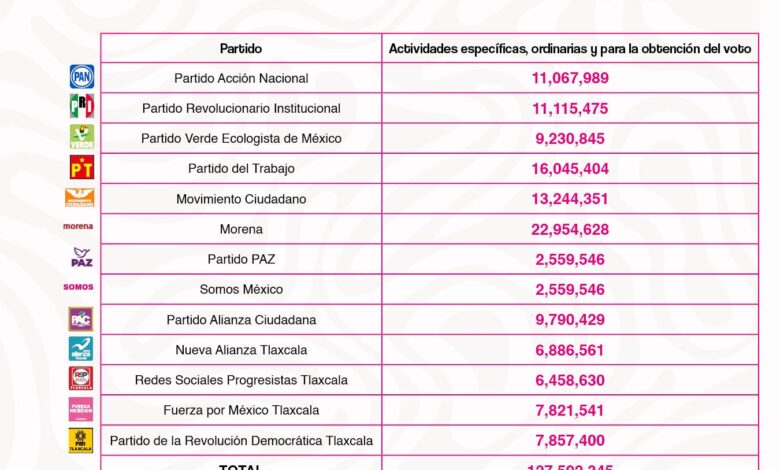This screenshot has height=470, width=780.
Task: Click the pink Fuerza por México logo
Action: [x=81, y=409]
